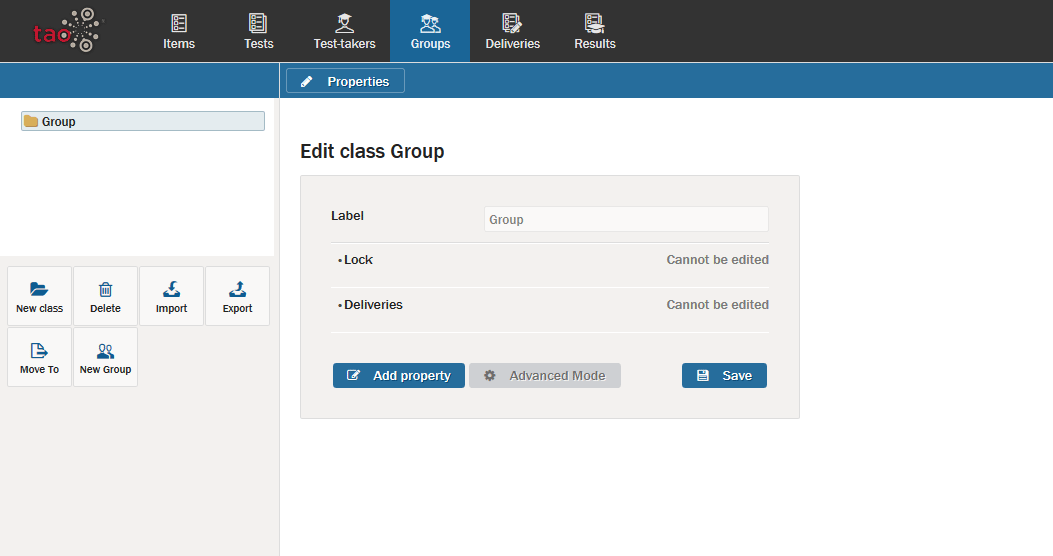This screenshot has height=556, width=1053.
Task: Click the Properties tab
Action: click(x=345, y=81)
